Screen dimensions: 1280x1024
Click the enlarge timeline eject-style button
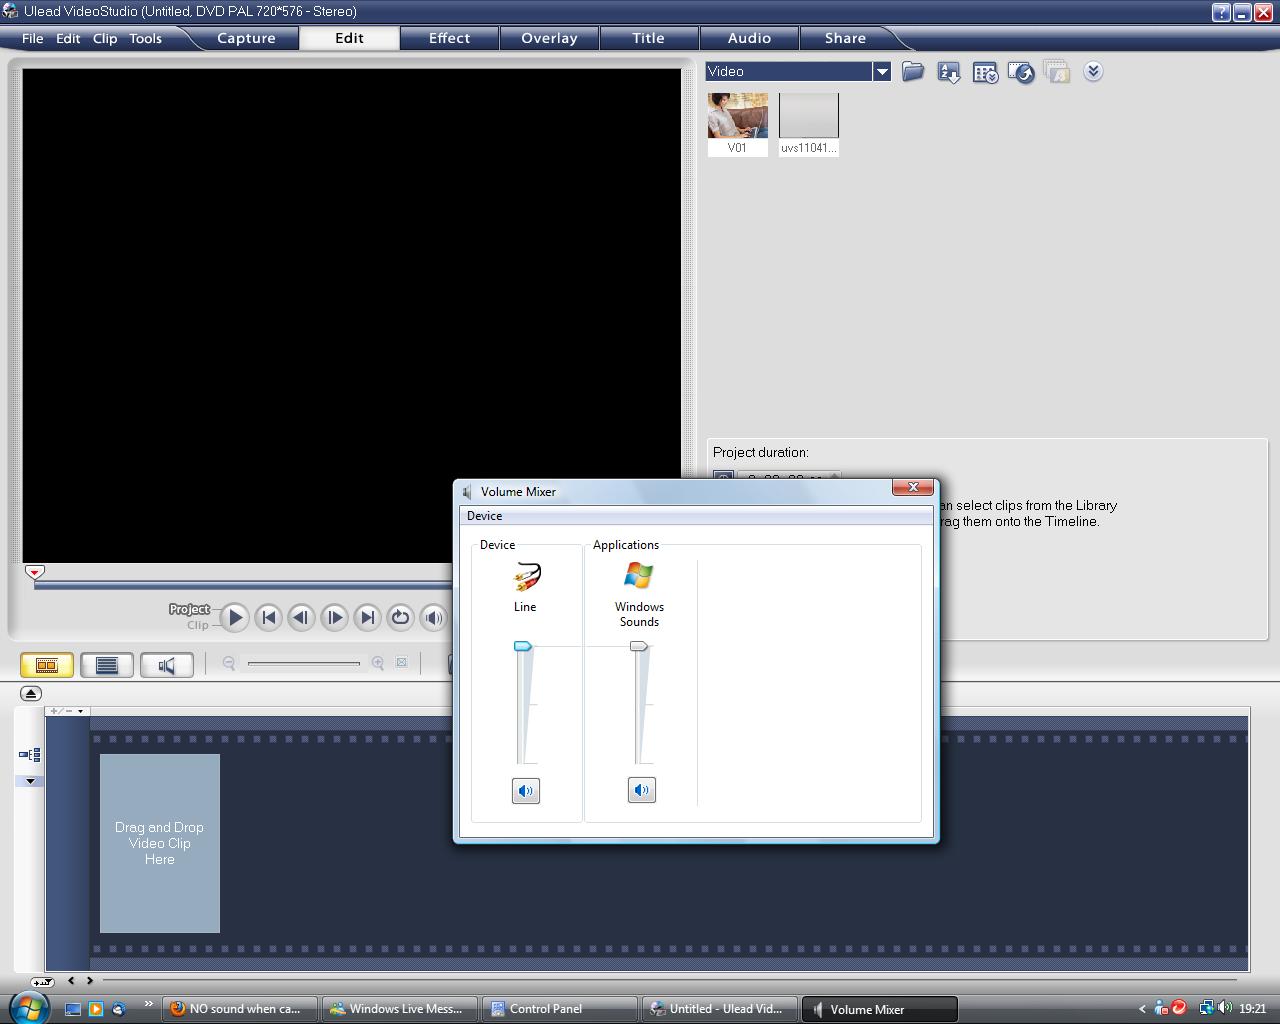pos(30,693)
